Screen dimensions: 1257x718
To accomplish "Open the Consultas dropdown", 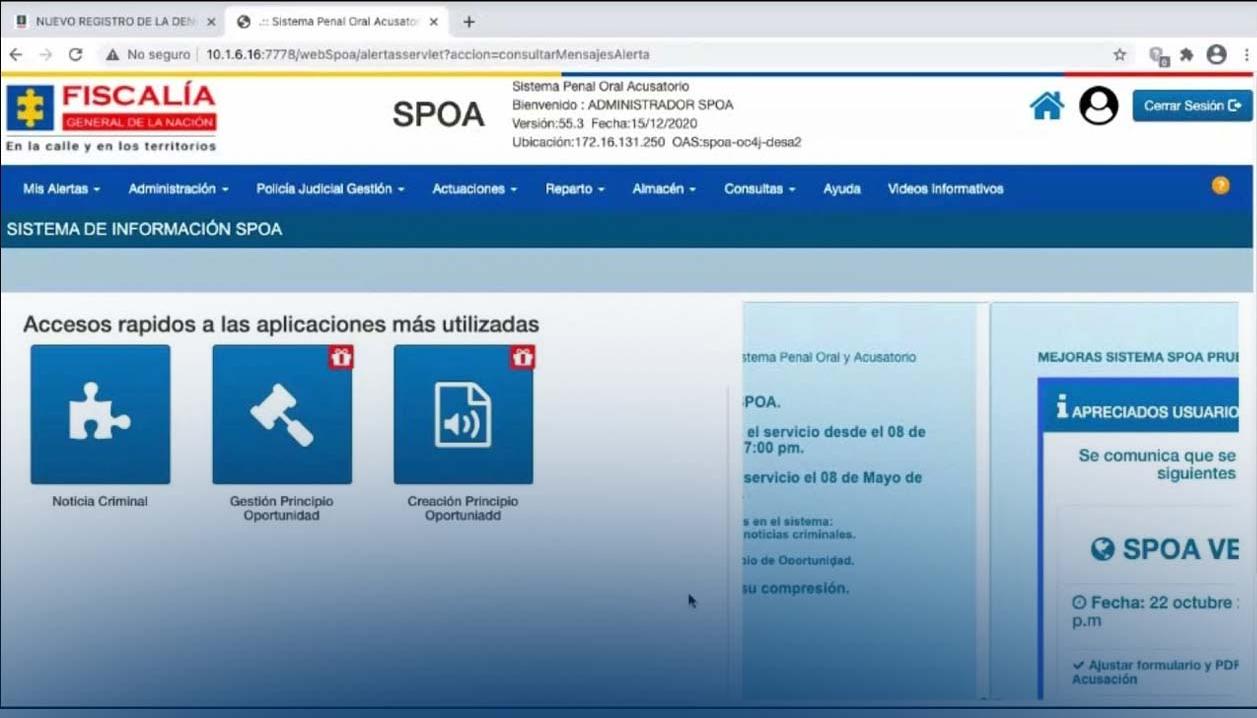I will pos(759,189).
